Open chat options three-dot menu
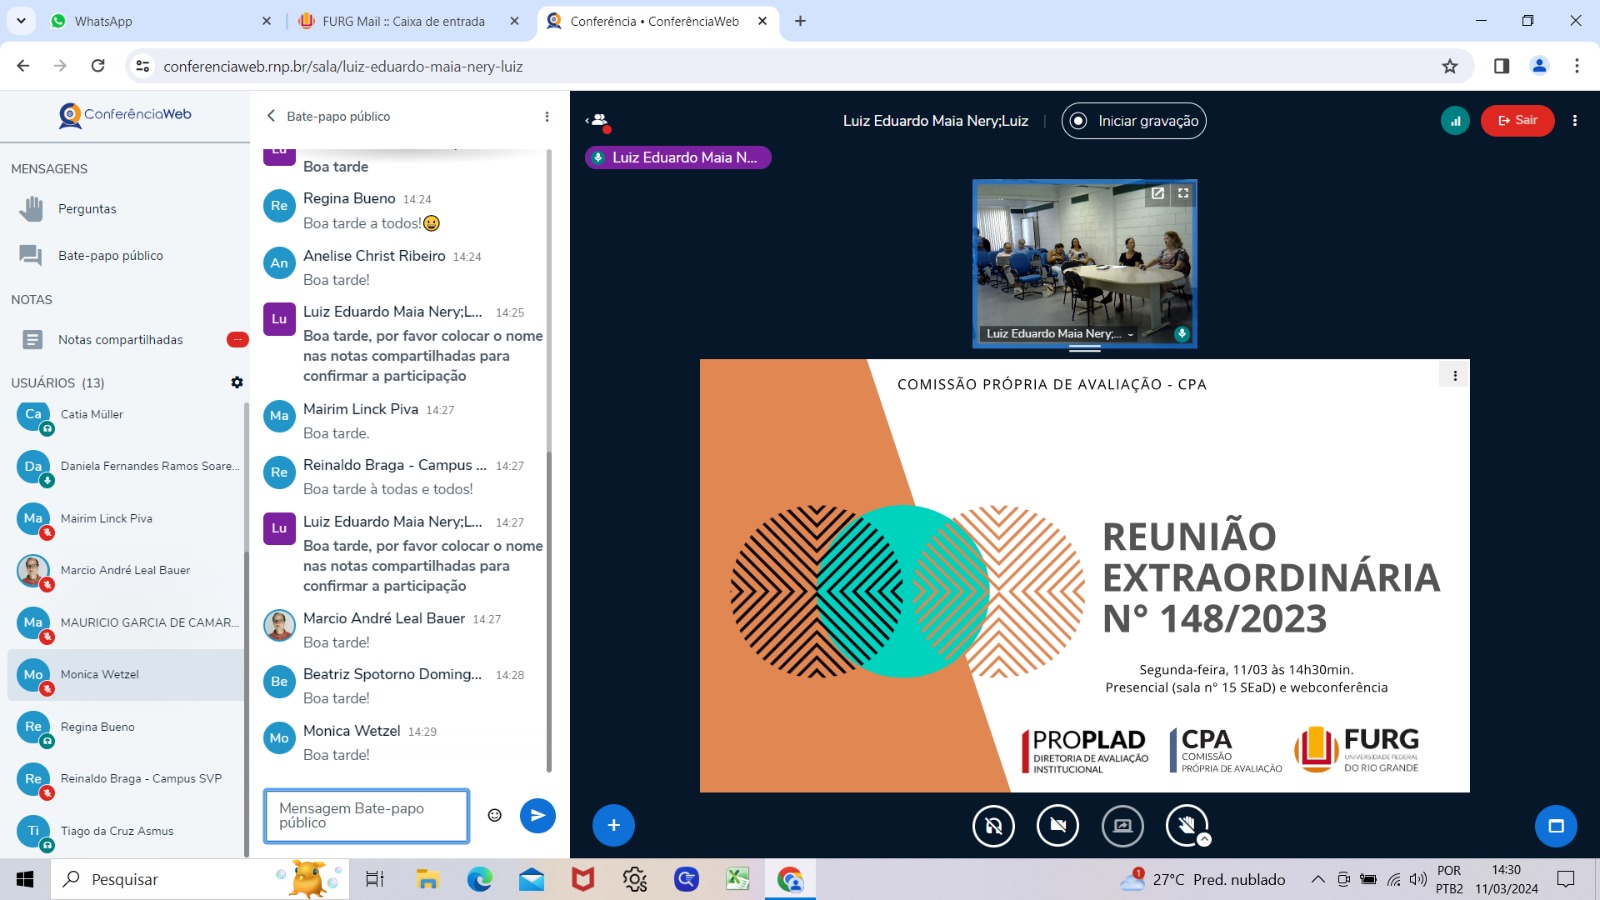1600x900 pixels. [547, 117]
